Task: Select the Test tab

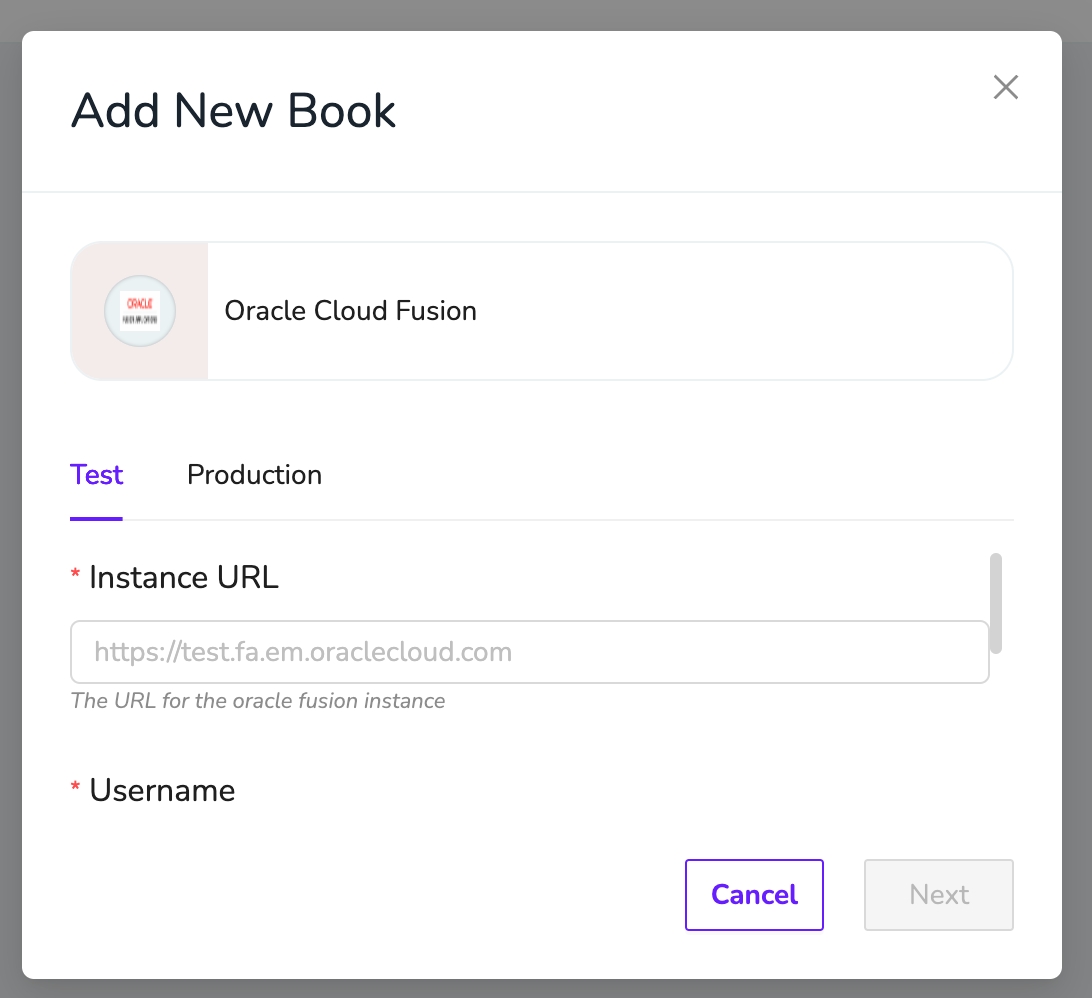Action: click(x=96, y=475)
